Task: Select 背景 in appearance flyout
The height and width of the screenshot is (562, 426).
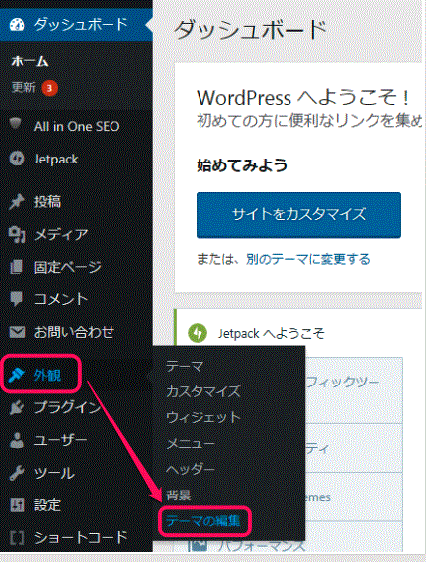Action: pos(178,495)
